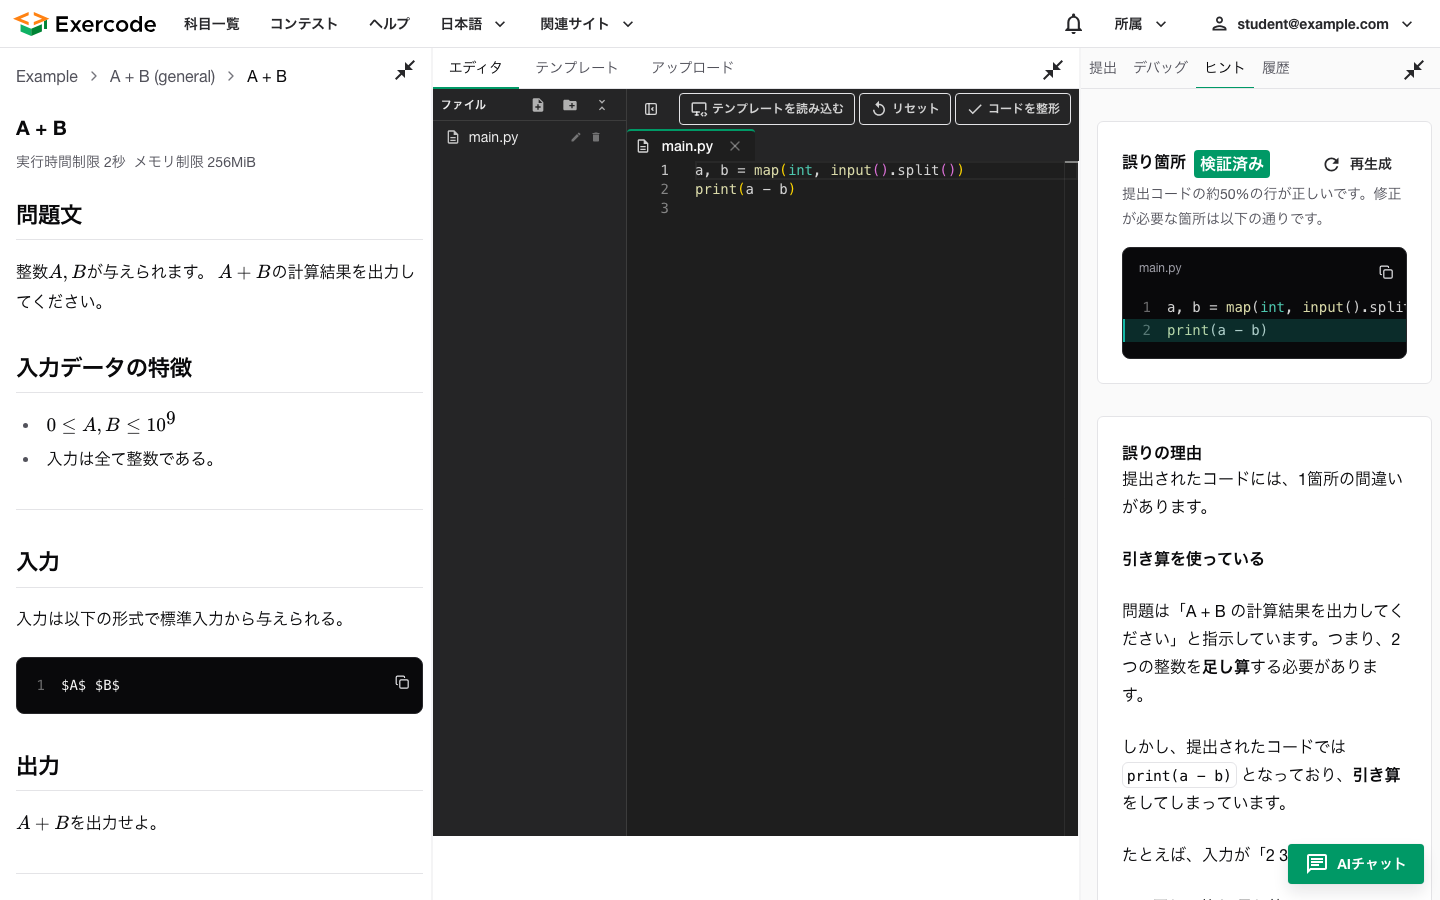Open the student@example.com account menu

point(1313,24)
